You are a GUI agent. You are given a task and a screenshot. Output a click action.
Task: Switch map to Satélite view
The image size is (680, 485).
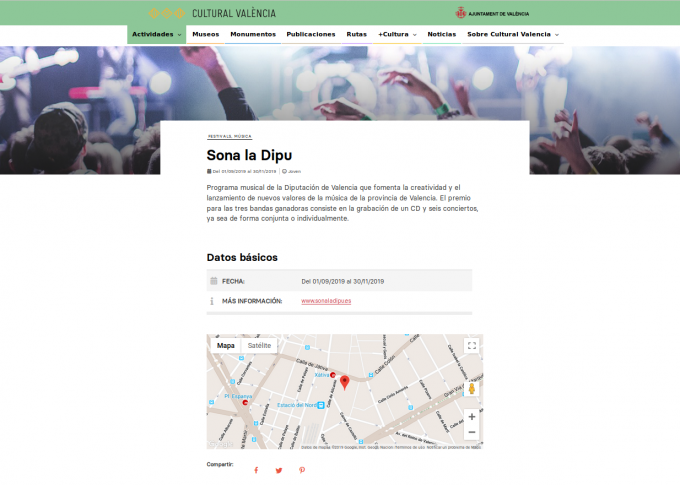pos(259,345)
